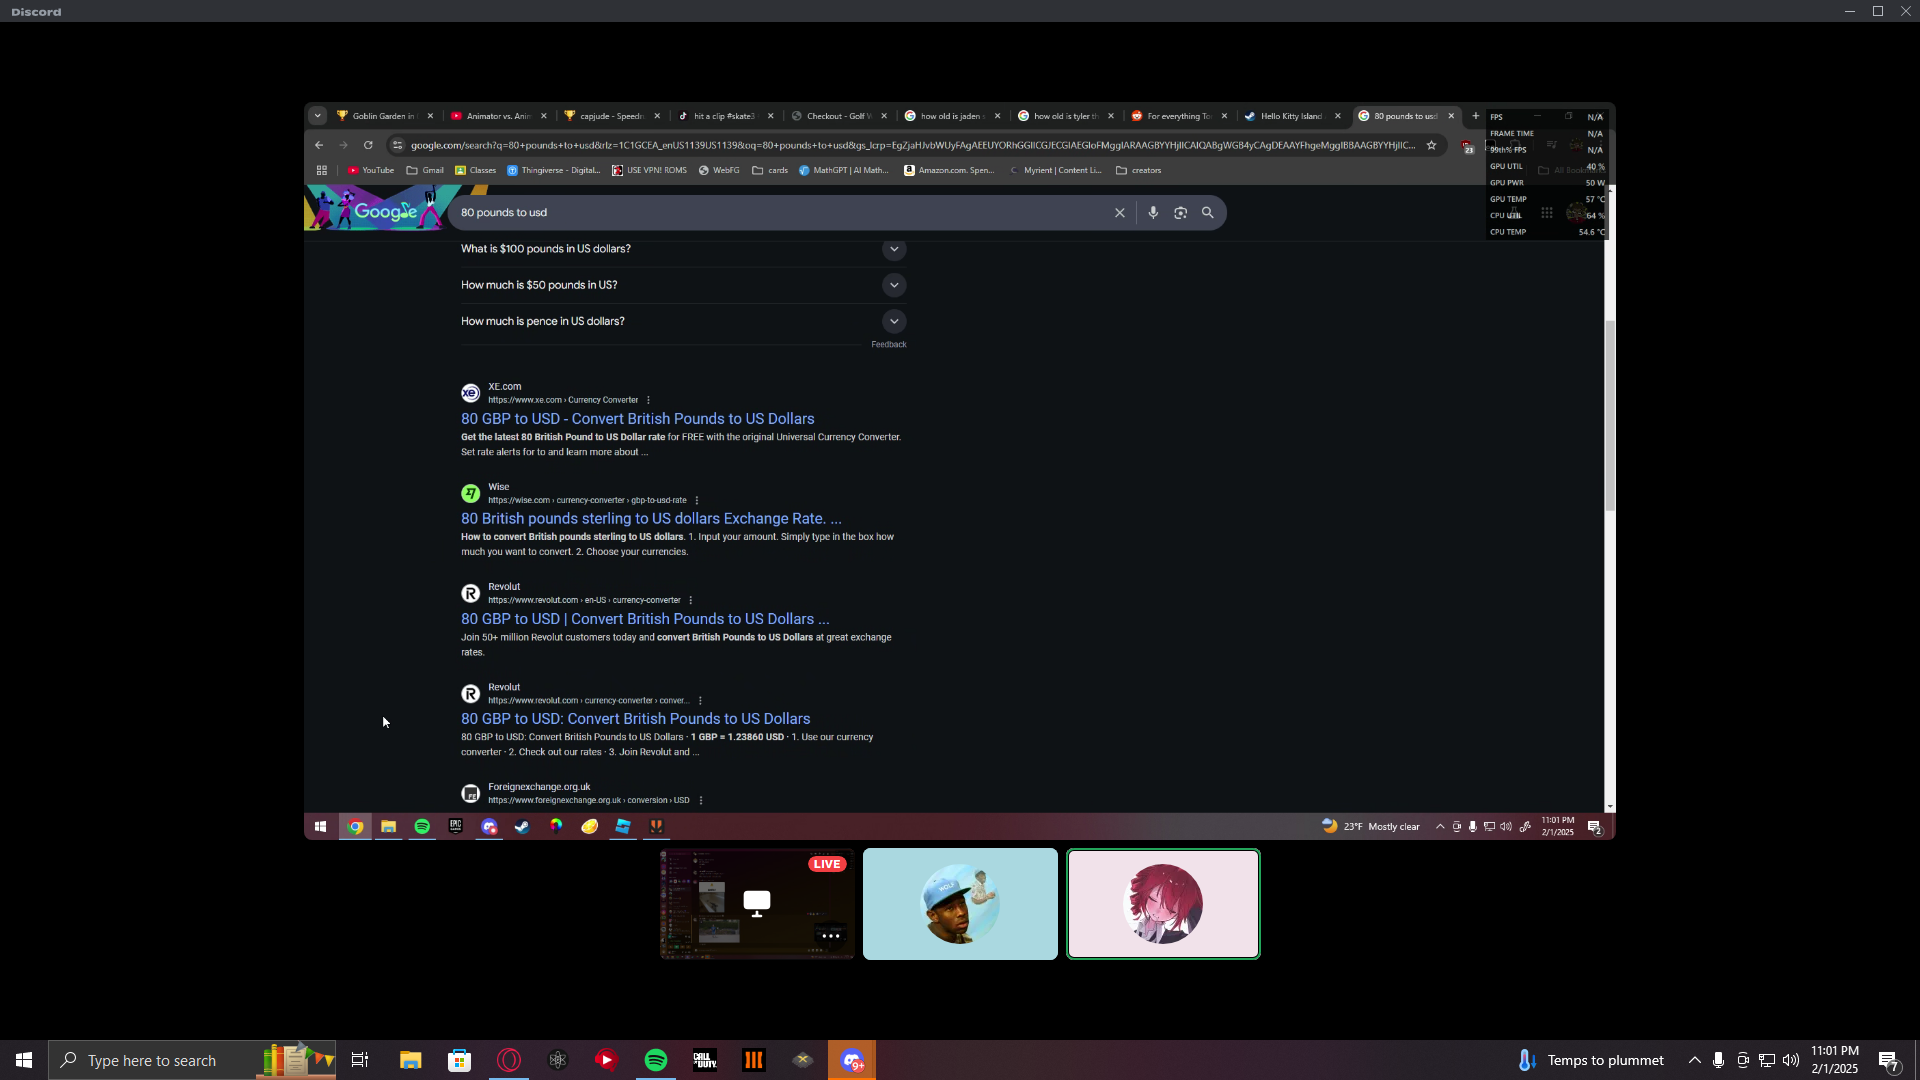Click the Spotify icon in the taskbar
The height and width of the screenshot is (1080, 1920).
click(656, 1060)
